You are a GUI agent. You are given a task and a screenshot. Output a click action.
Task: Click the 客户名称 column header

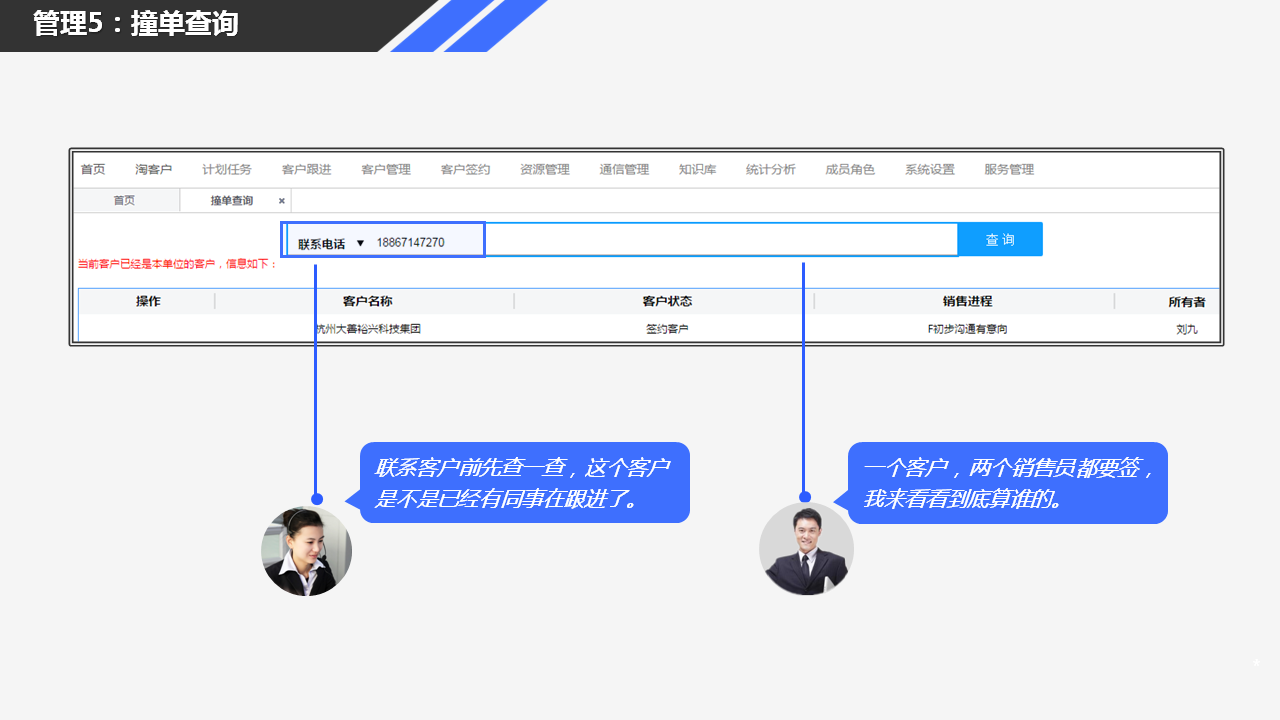click(x=367, y=301)
